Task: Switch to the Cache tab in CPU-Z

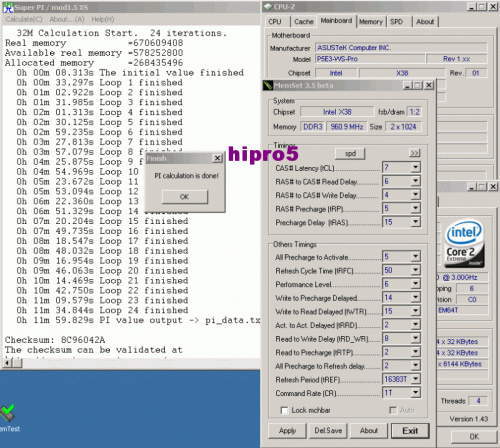Action: pyautogui.click(x=304, y=22)
